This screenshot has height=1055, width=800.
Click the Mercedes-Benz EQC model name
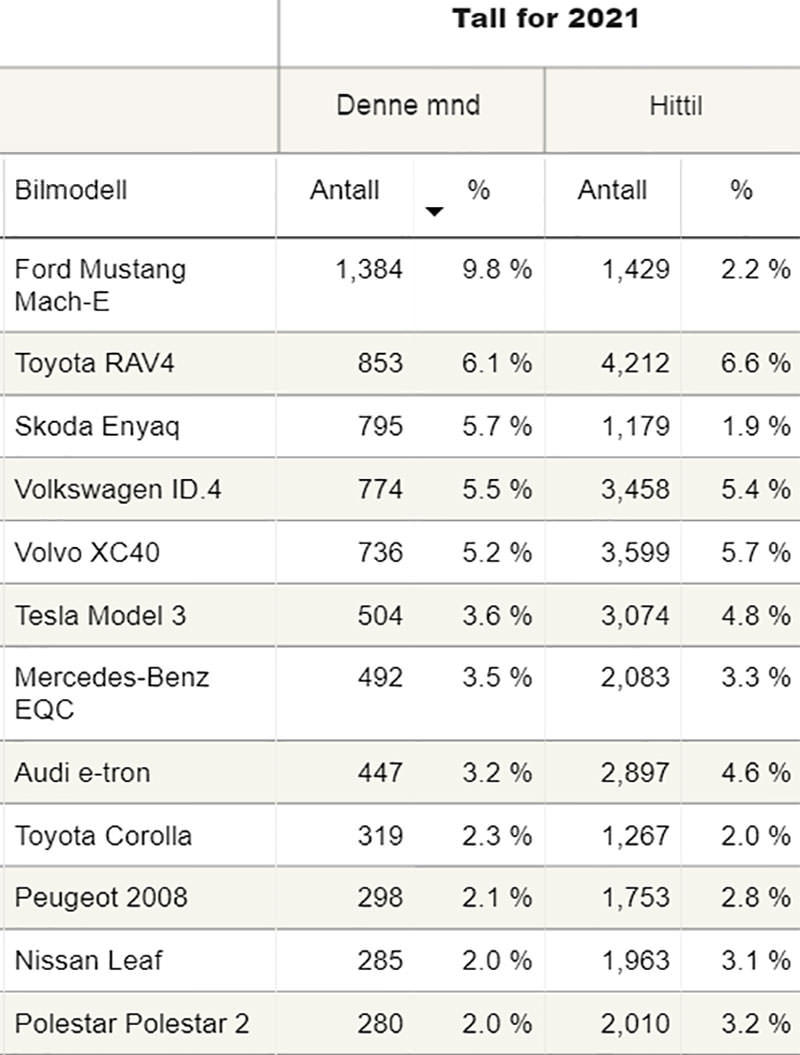[x=112, y=692]
